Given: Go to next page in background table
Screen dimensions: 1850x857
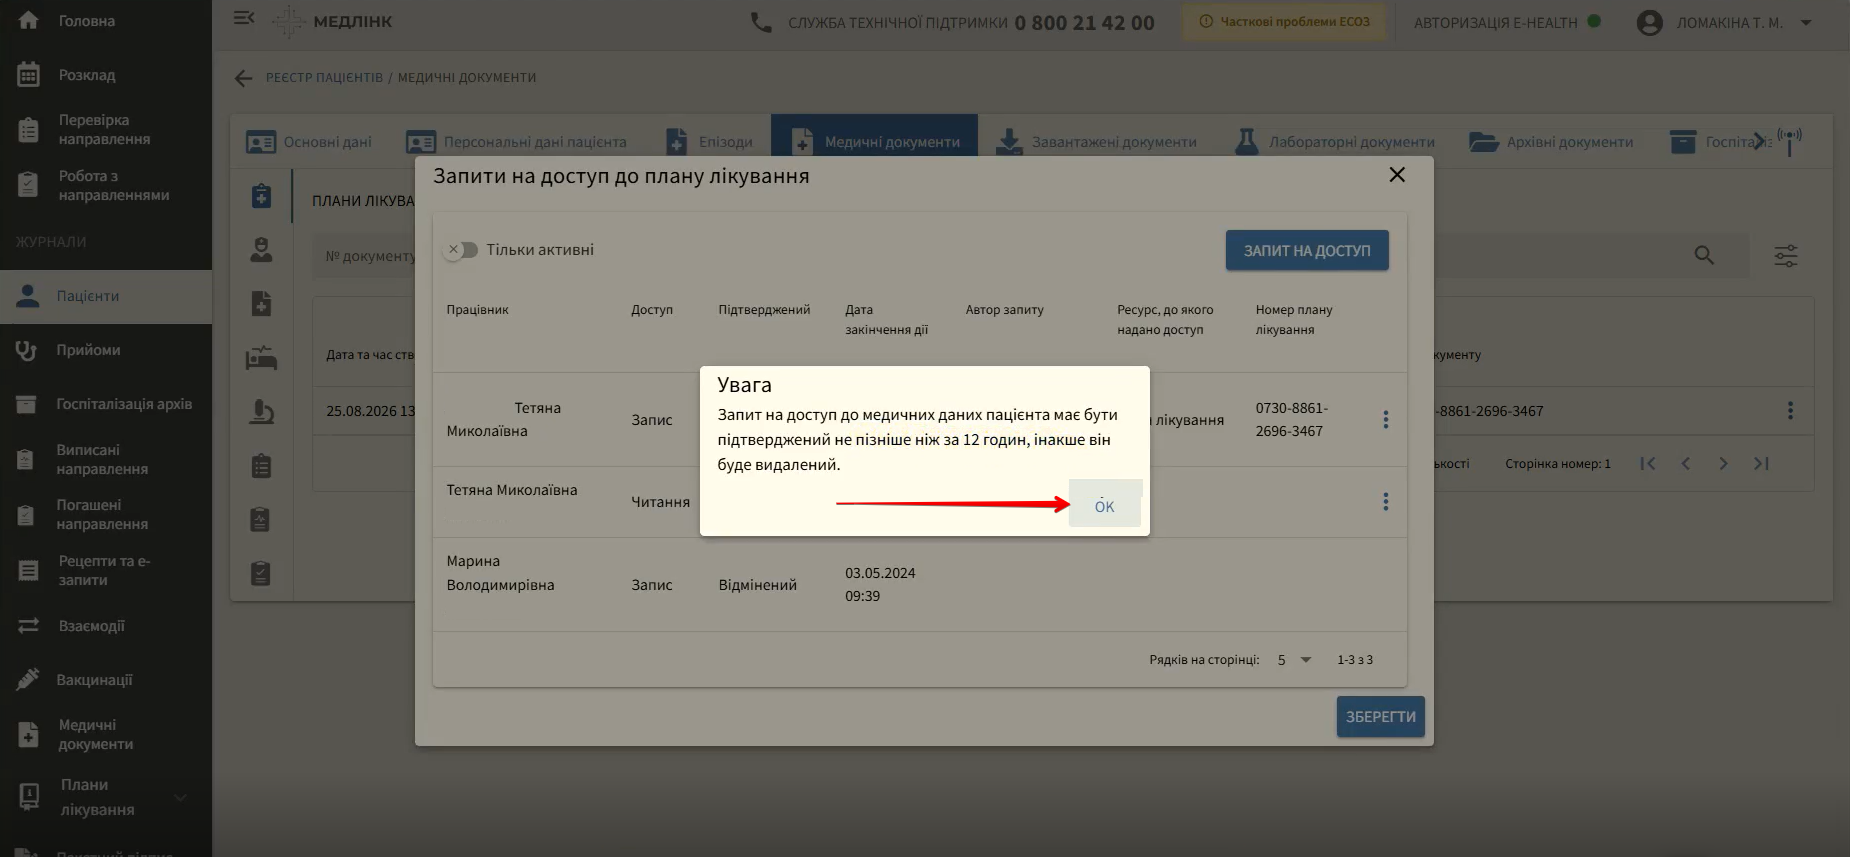Looking at the screenshot, I should pyautogui.click(x=1723, y=463).
